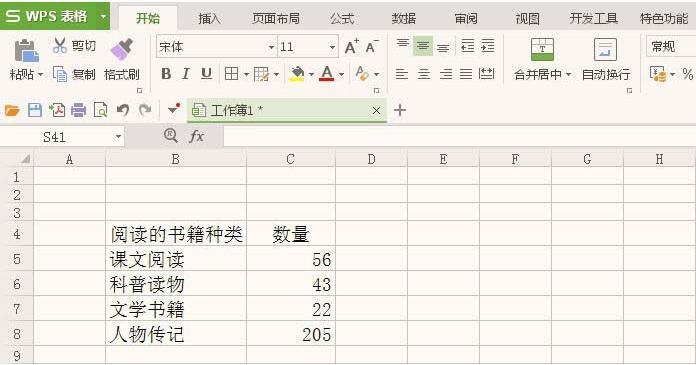Click the fx insert function icon
Viewport: 696px width, 365px height.
pos(196,136)
